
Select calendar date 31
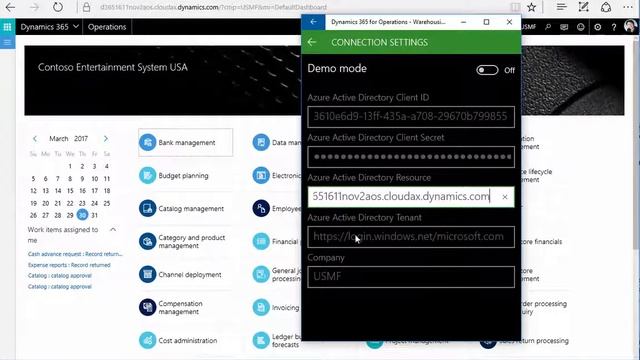[x=94, y=215]
